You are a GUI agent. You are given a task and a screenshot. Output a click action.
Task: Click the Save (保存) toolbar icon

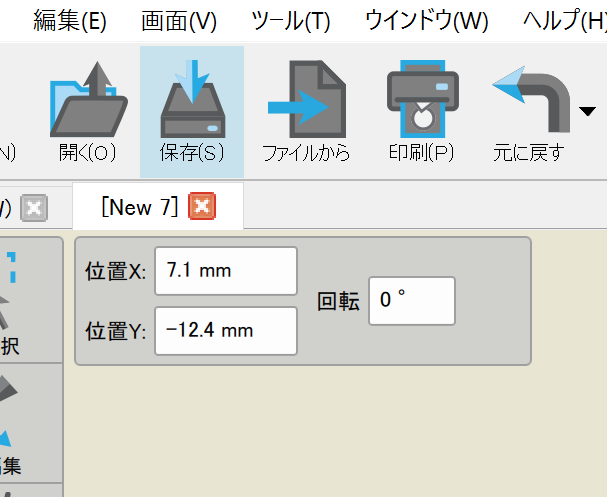pos(191,100)
